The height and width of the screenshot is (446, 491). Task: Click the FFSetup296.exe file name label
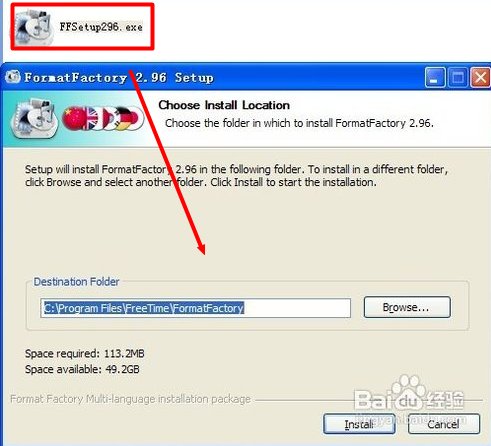(x=101, y=27)
